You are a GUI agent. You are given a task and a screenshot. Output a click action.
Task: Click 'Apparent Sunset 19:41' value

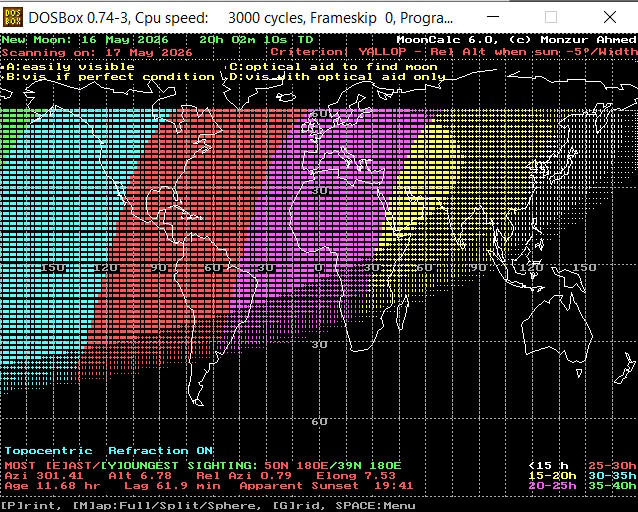pos(326,486)
